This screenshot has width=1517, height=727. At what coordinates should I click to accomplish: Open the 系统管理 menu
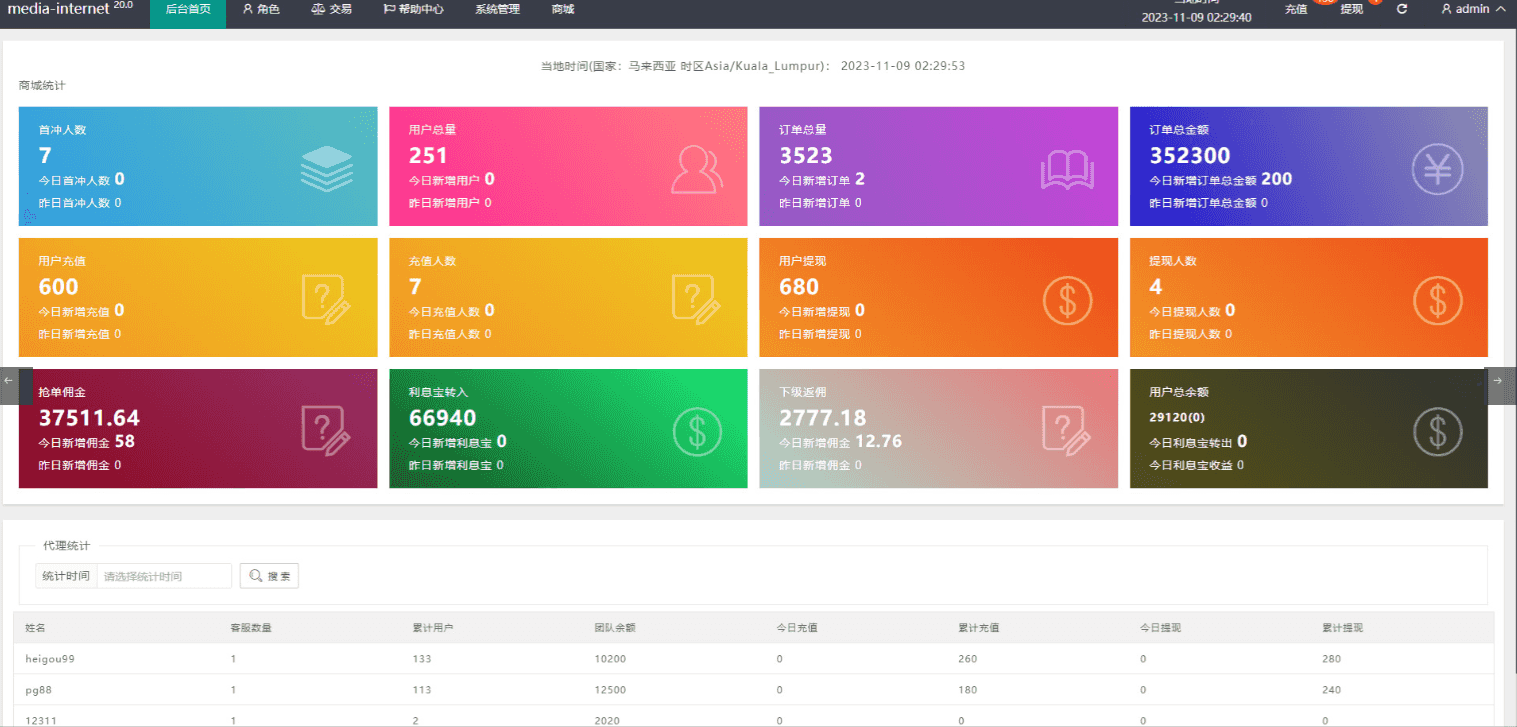tap(497, 9)
